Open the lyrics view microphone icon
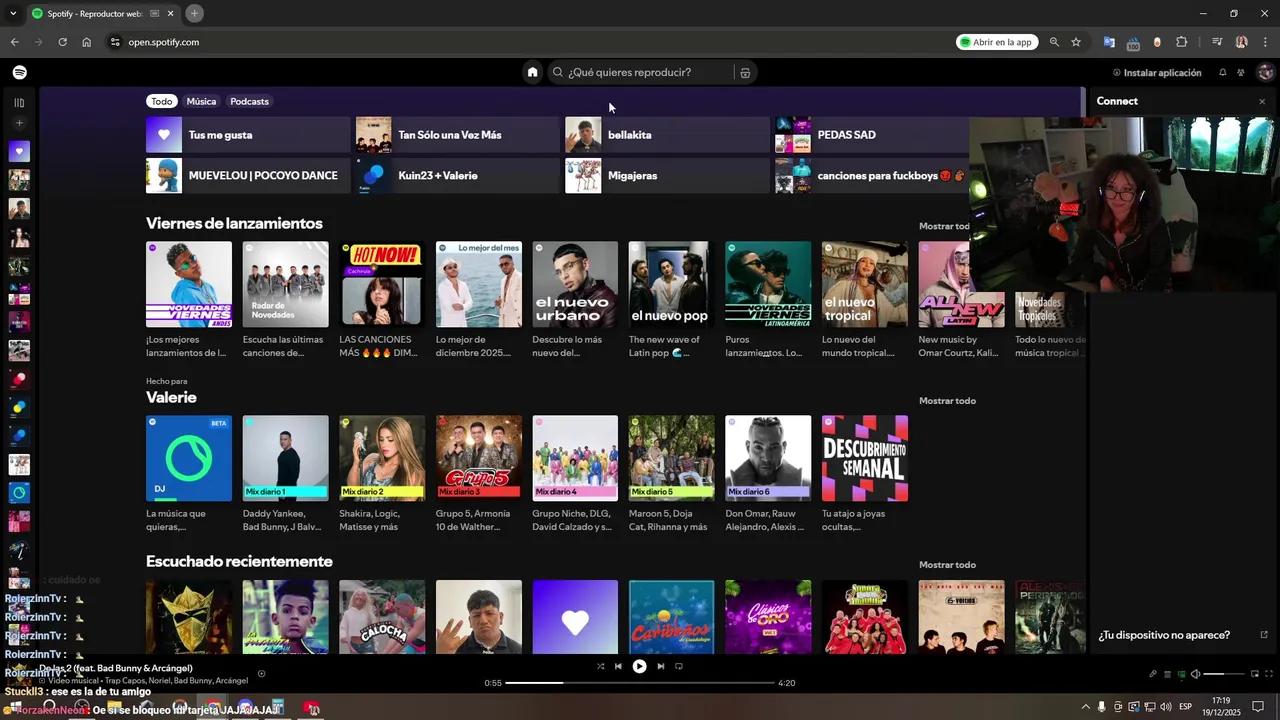Screen dimensions: 1280x720 pyautogui.click(x=1153, y=674)
